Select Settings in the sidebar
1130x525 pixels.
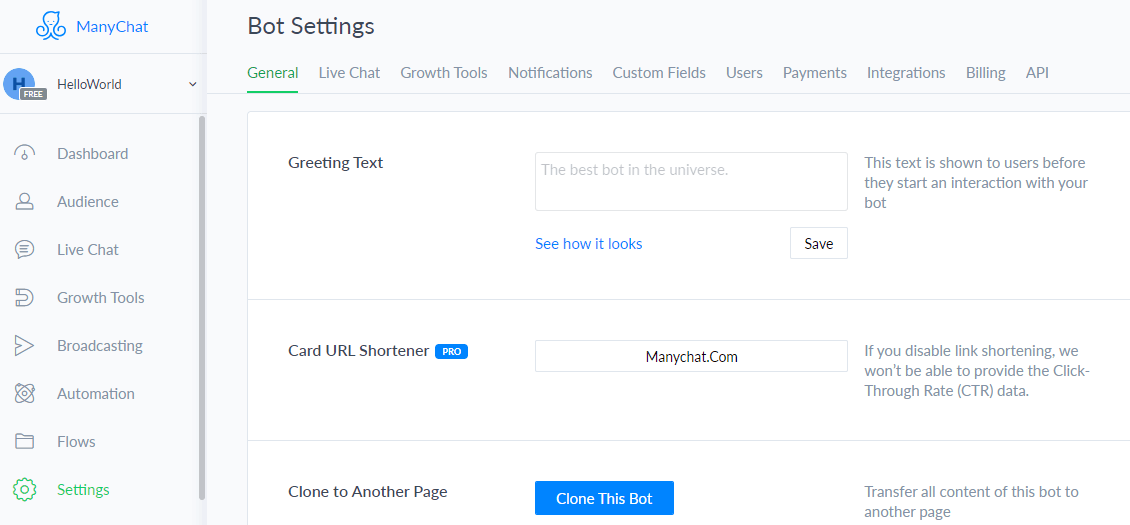coord(84,490)
